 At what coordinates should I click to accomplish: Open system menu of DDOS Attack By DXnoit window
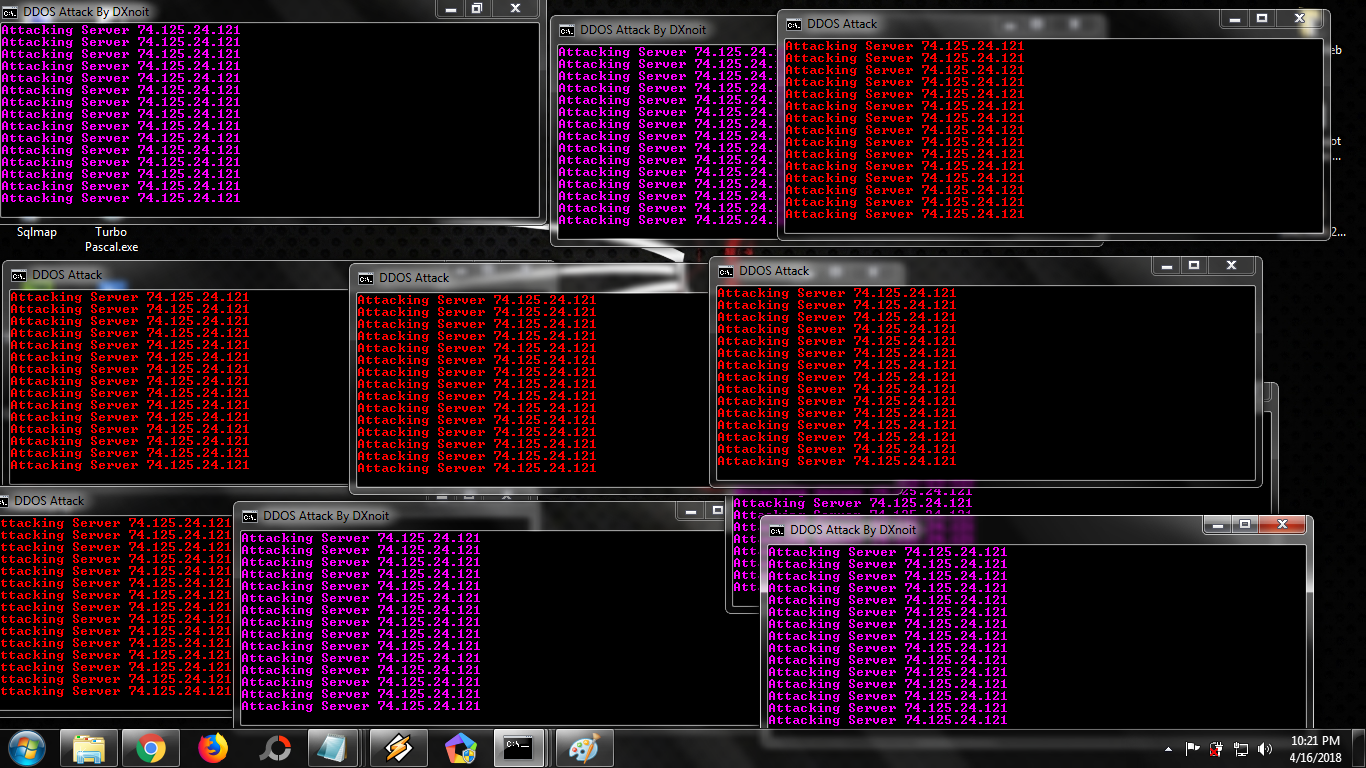coord(10,10)
